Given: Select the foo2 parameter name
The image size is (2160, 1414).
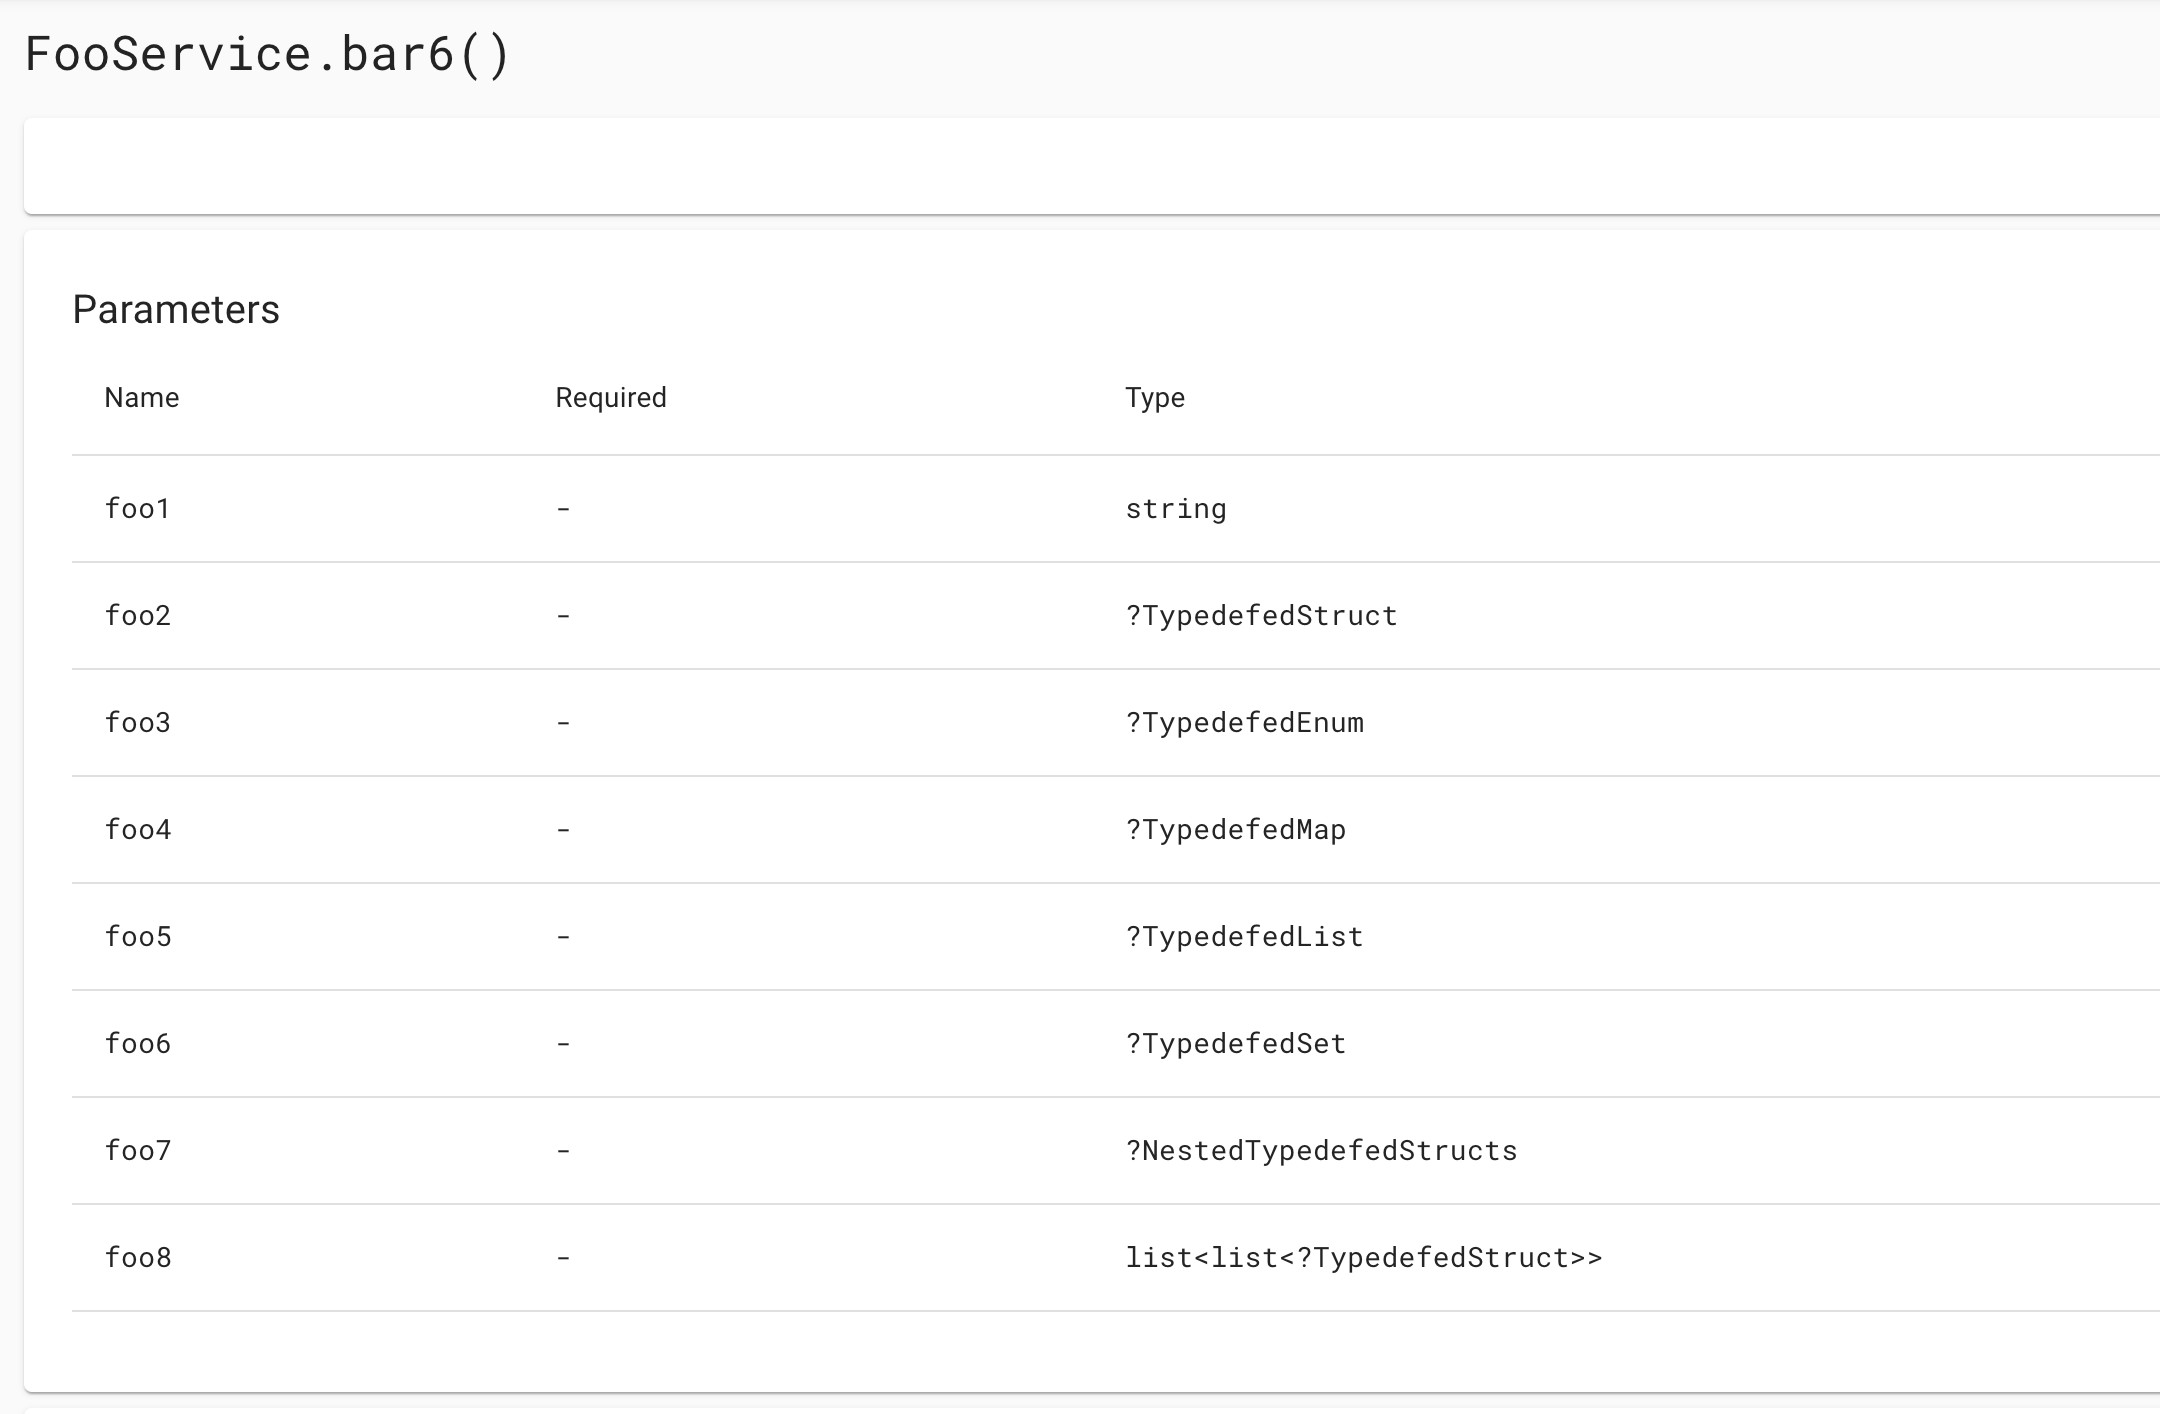Looking at the screenshot, I should click(x=138, y=616).
